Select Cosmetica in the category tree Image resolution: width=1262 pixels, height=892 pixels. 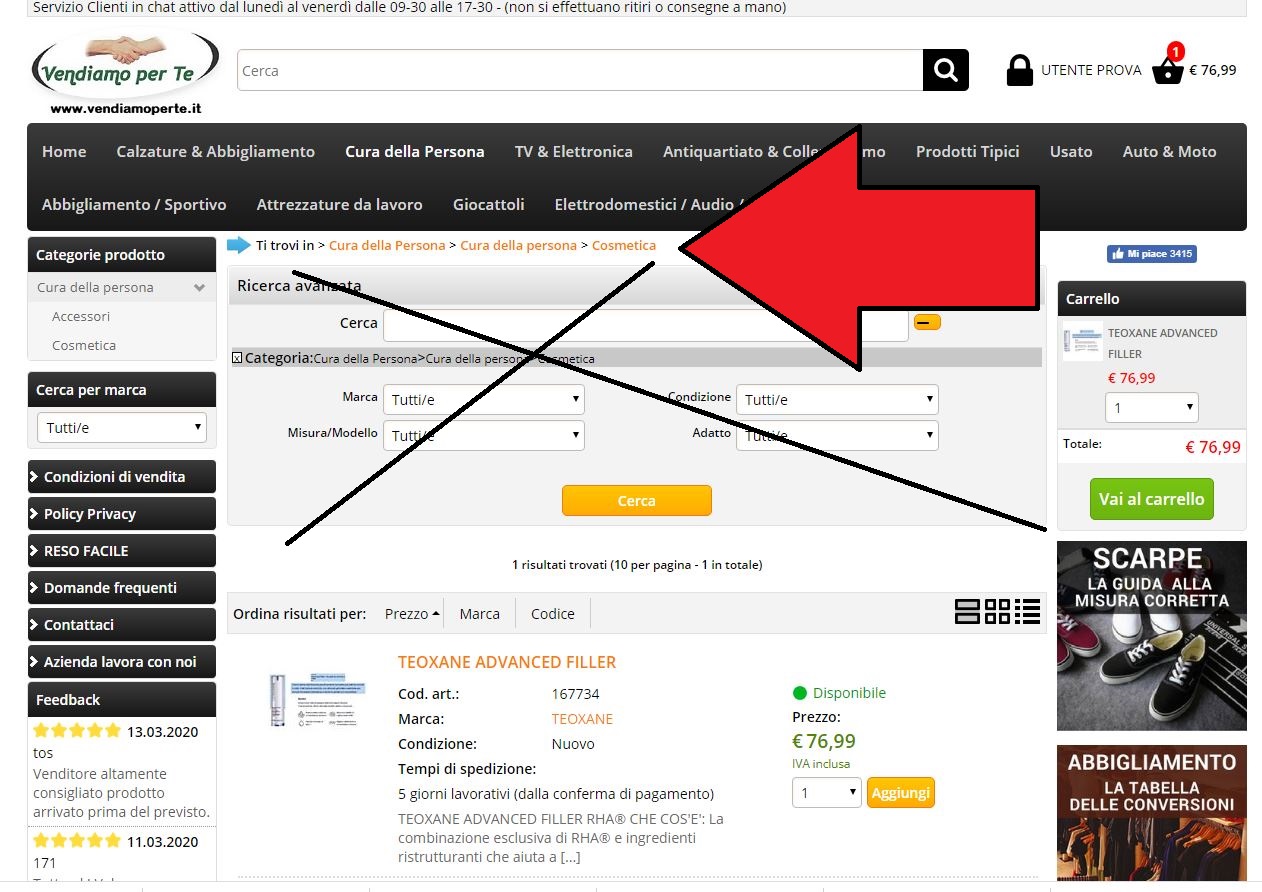pos(84,345)
